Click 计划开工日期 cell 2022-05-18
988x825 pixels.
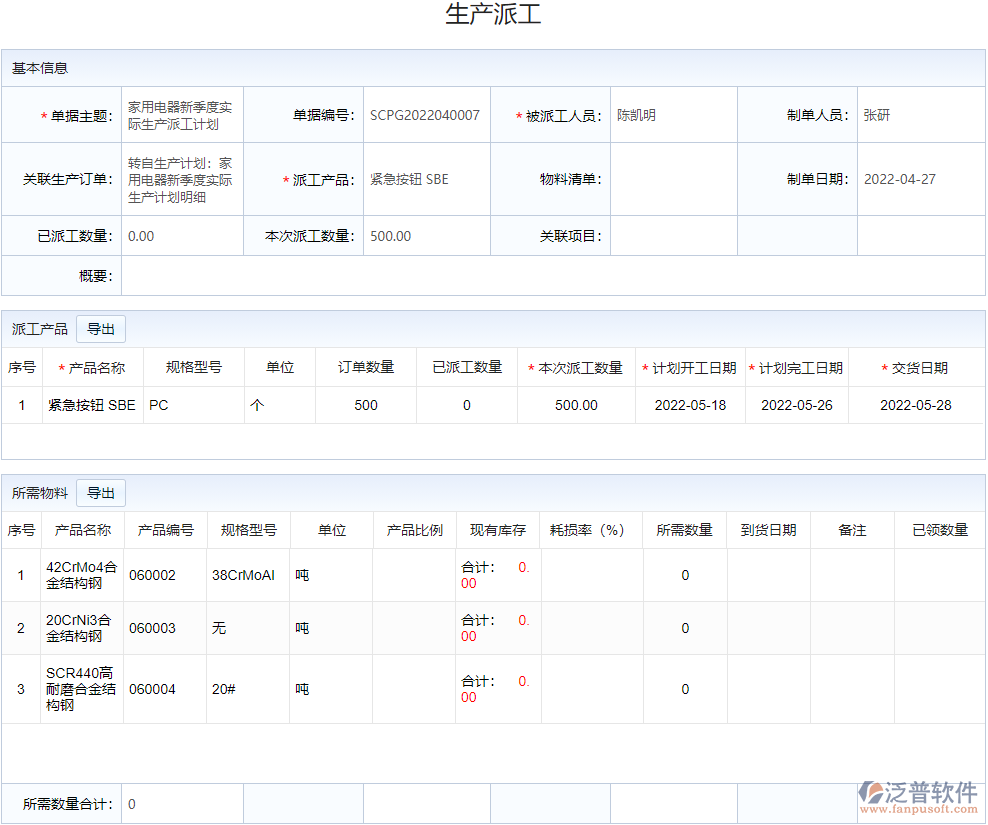point(690,405)
